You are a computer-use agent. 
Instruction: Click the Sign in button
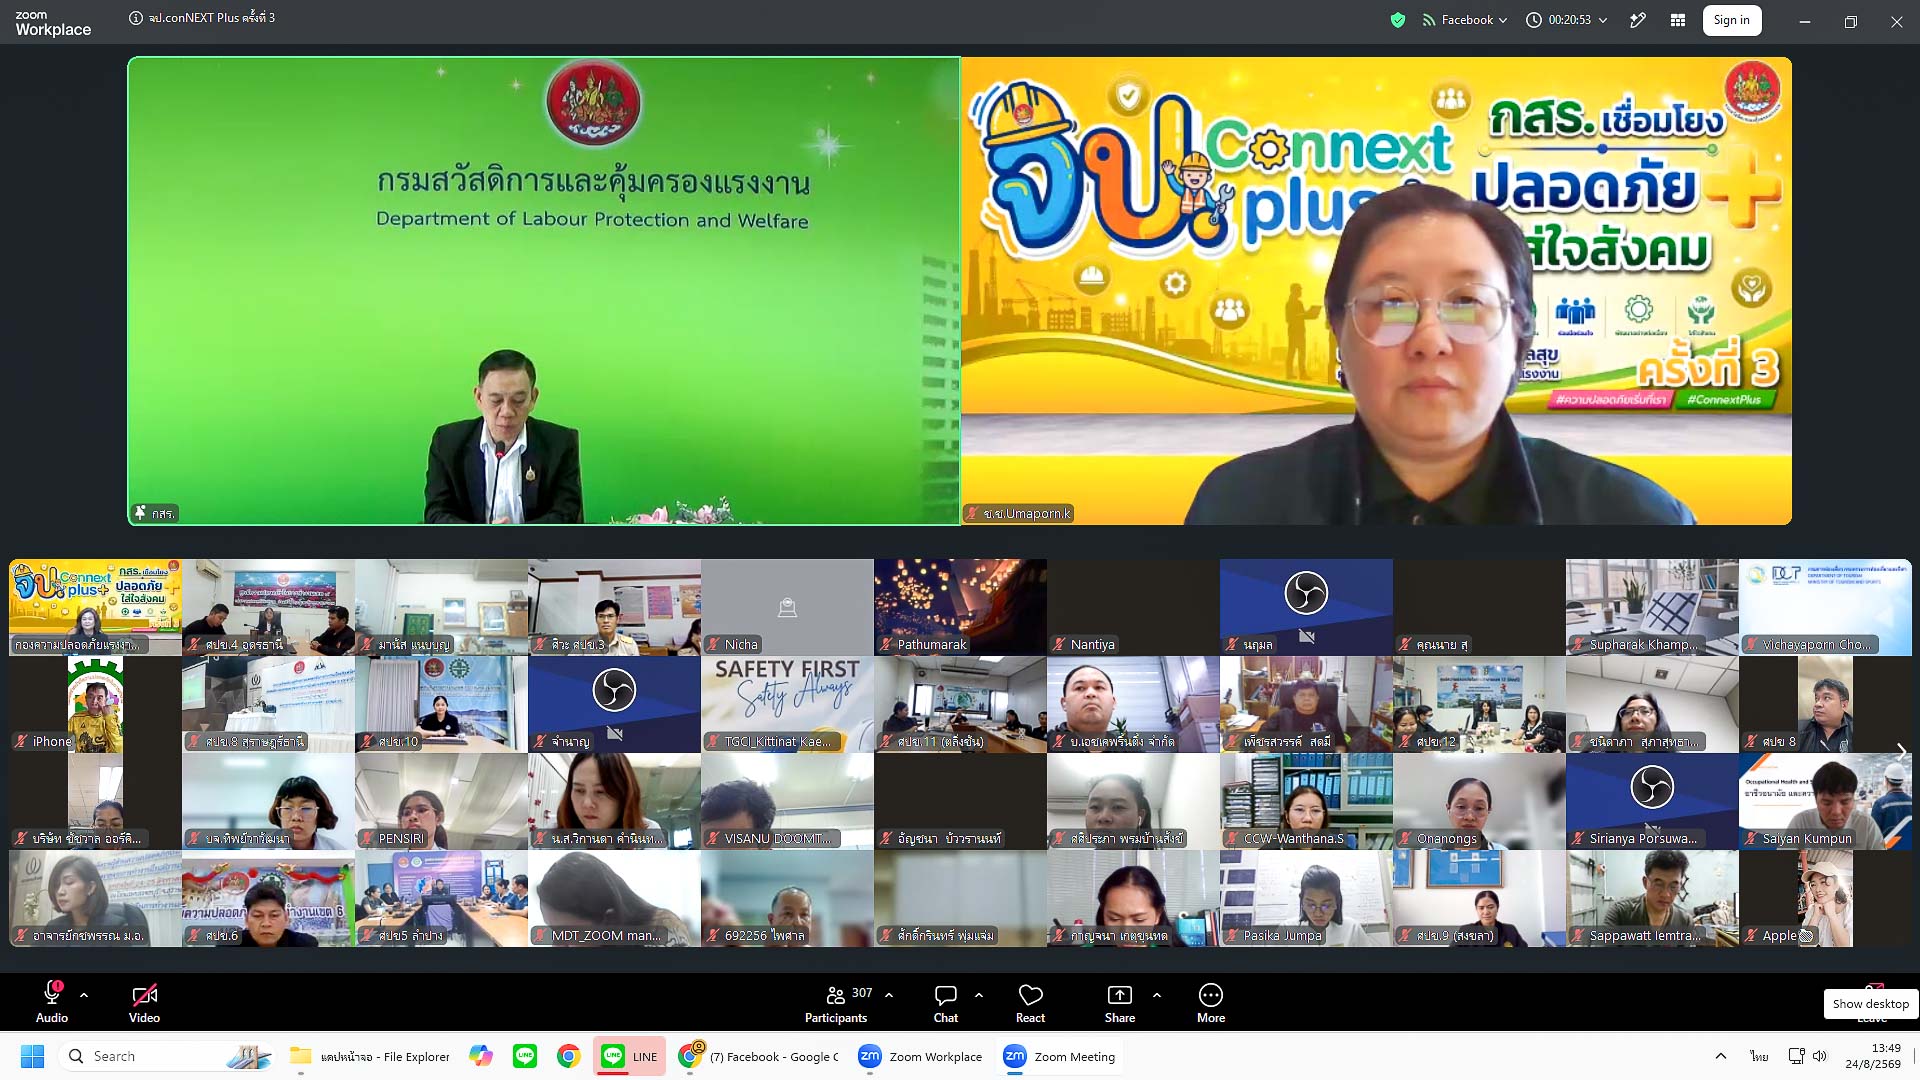coord(1732,20)
